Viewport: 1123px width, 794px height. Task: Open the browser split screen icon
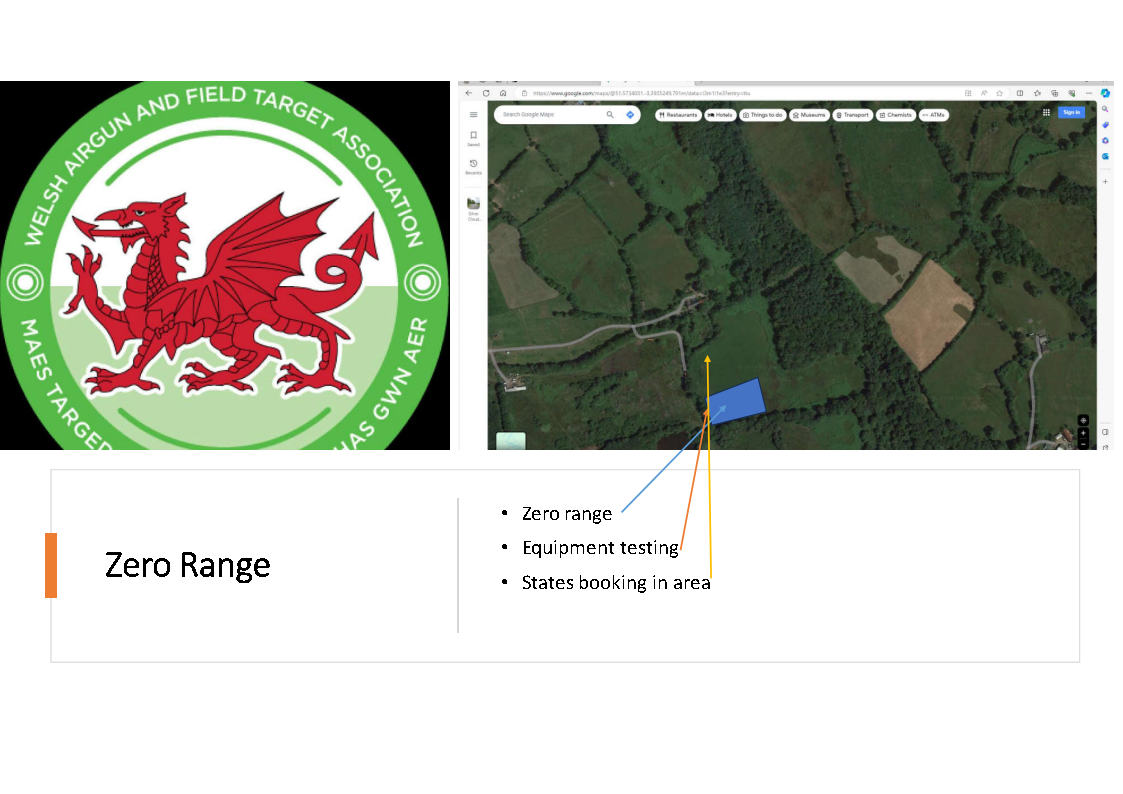pos(1020,93)
